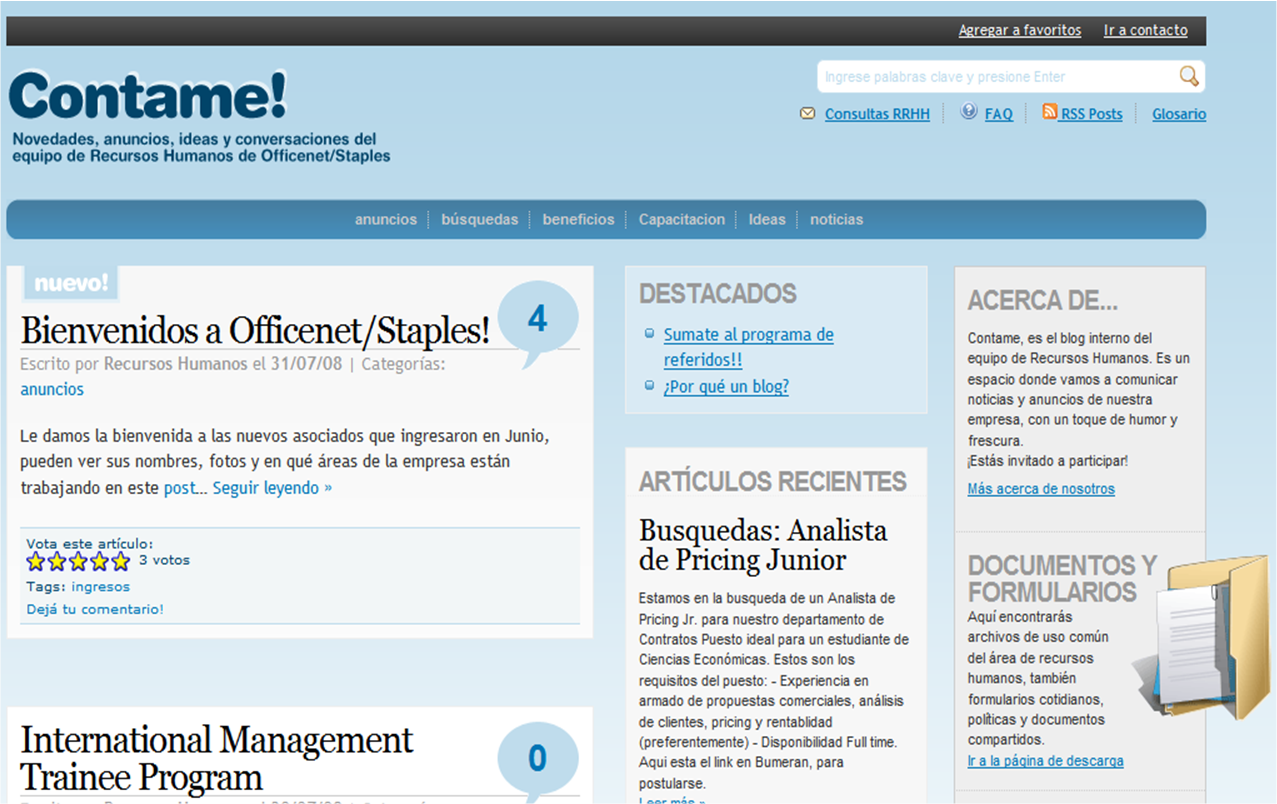
Task: Click Dejá tu comentario link
Action: click(94, 609)
